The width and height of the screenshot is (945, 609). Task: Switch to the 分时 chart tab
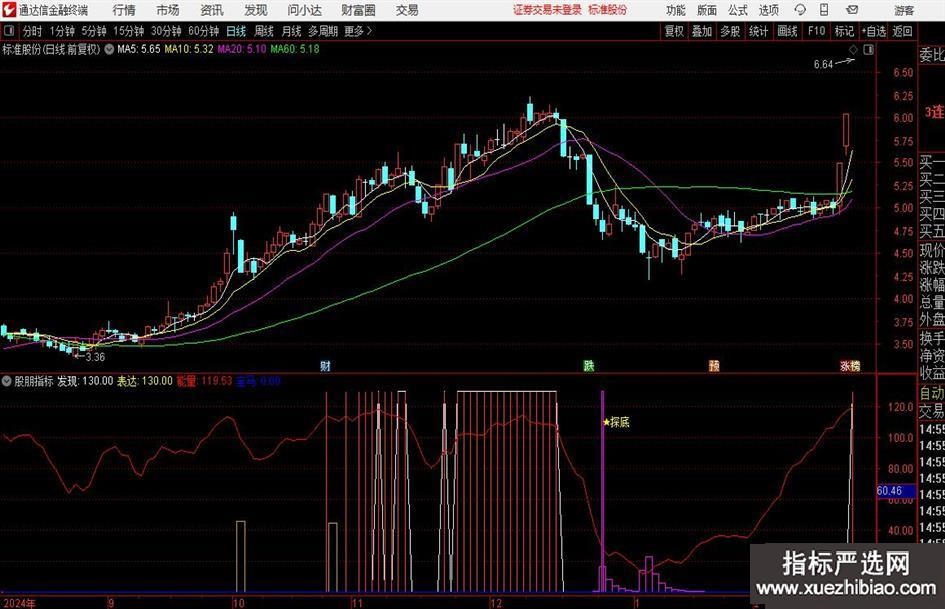pos(33,31)
